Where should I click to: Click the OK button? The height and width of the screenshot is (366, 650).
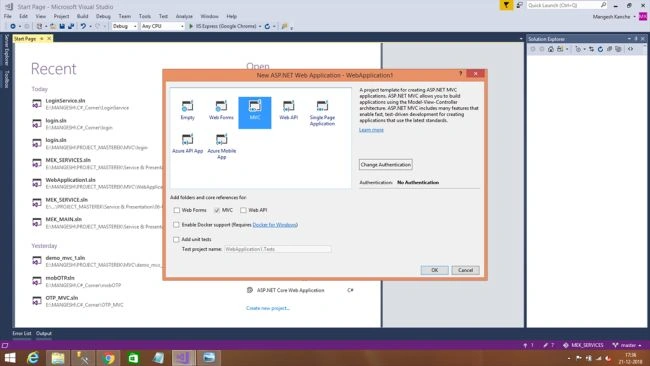click(x=434, y=270)
